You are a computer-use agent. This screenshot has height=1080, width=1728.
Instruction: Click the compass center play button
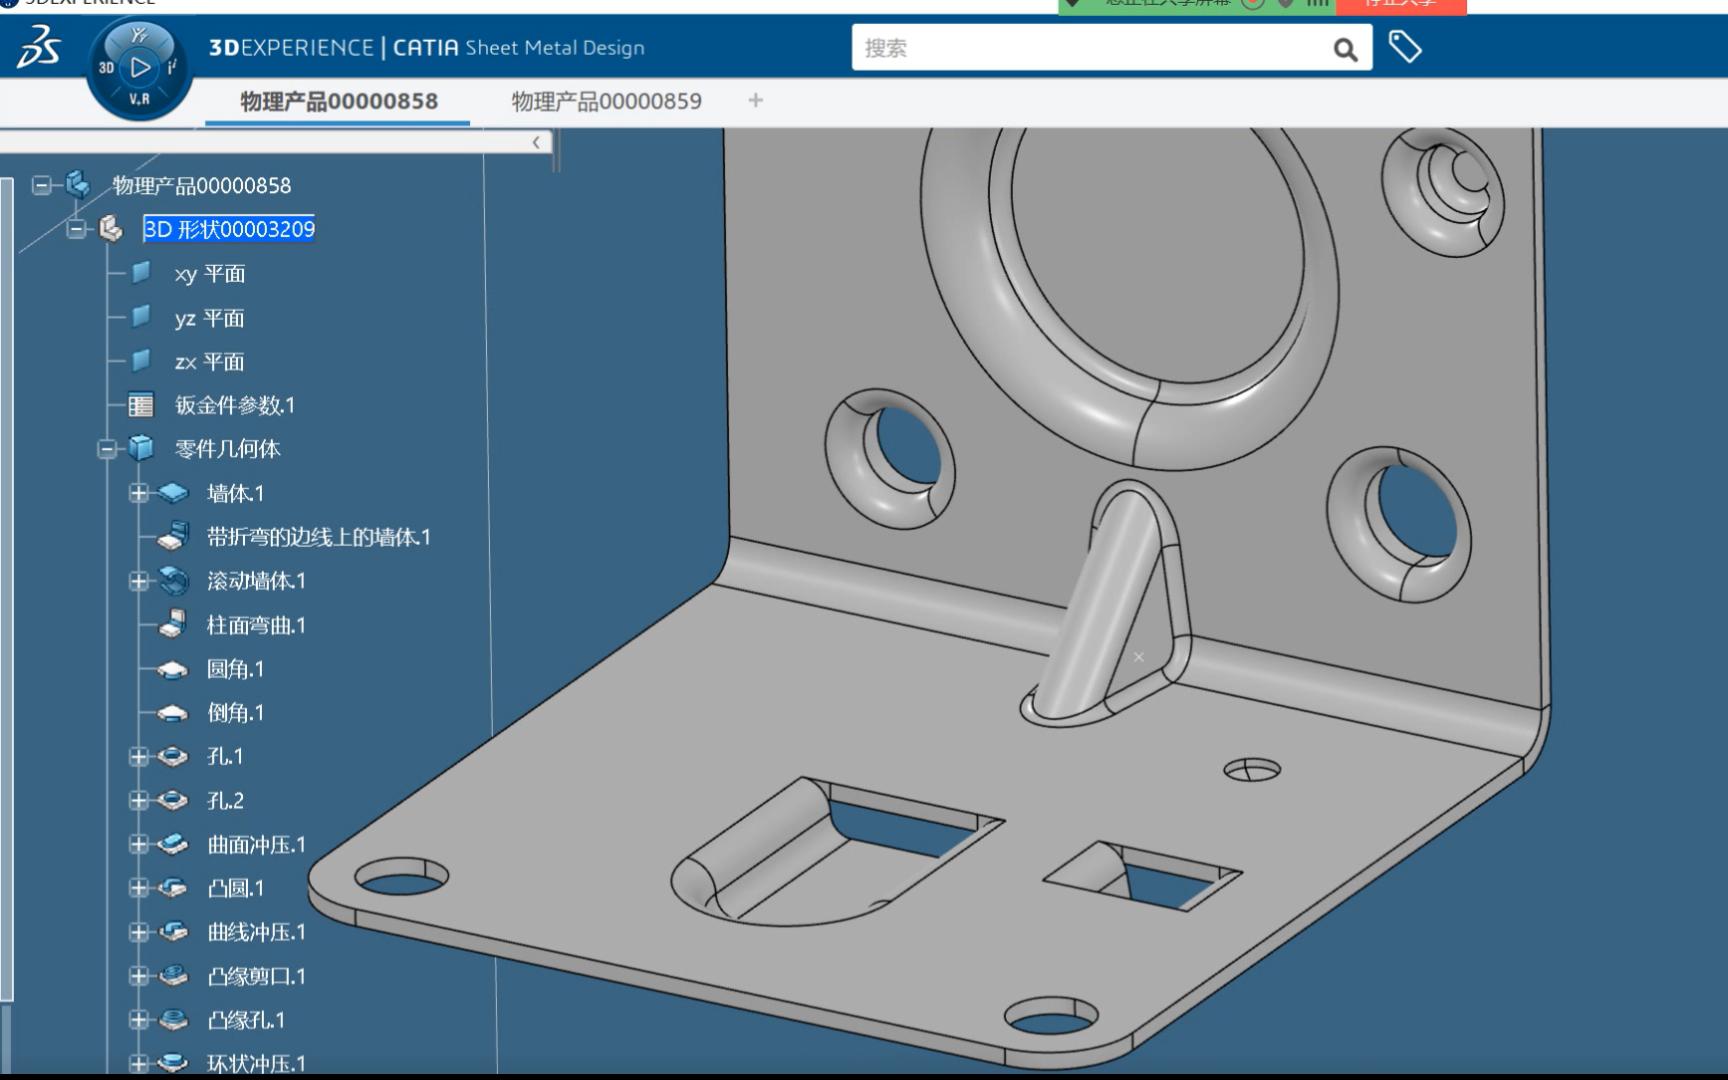tap(140, 68)
